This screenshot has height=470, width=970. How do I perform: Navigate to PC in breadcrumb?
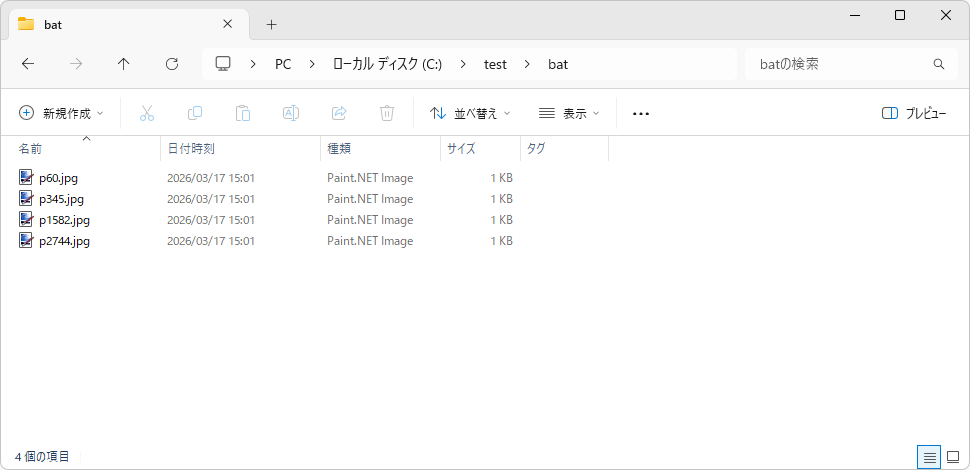pos(283,64)
